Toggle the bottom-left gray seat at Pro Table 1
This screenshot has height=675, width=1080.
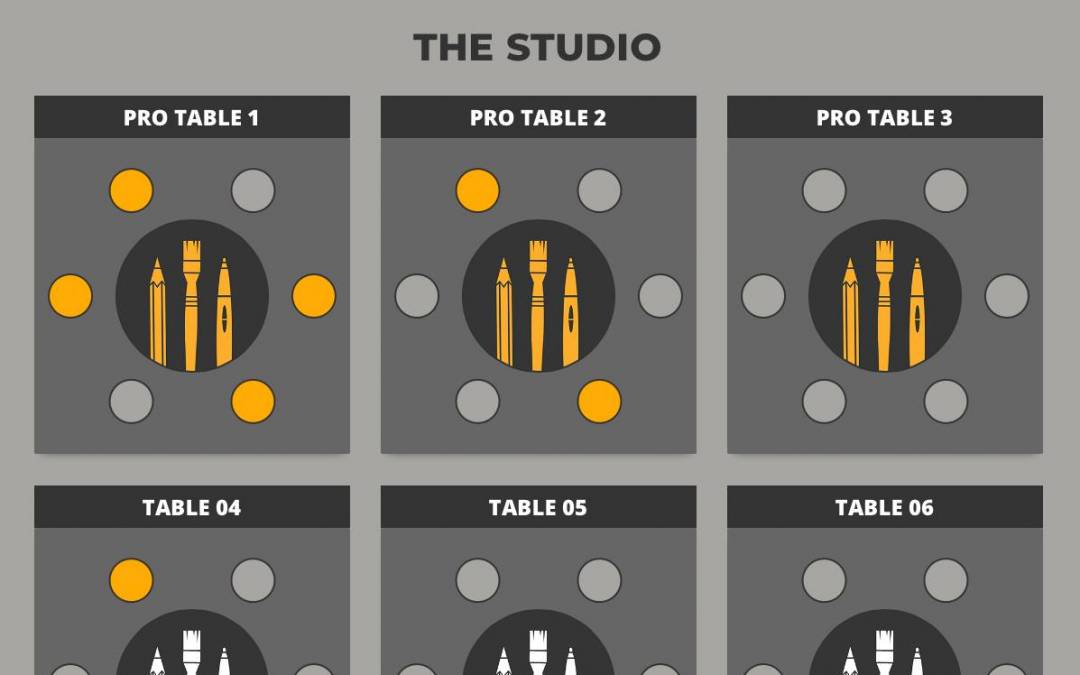[131, 402]
